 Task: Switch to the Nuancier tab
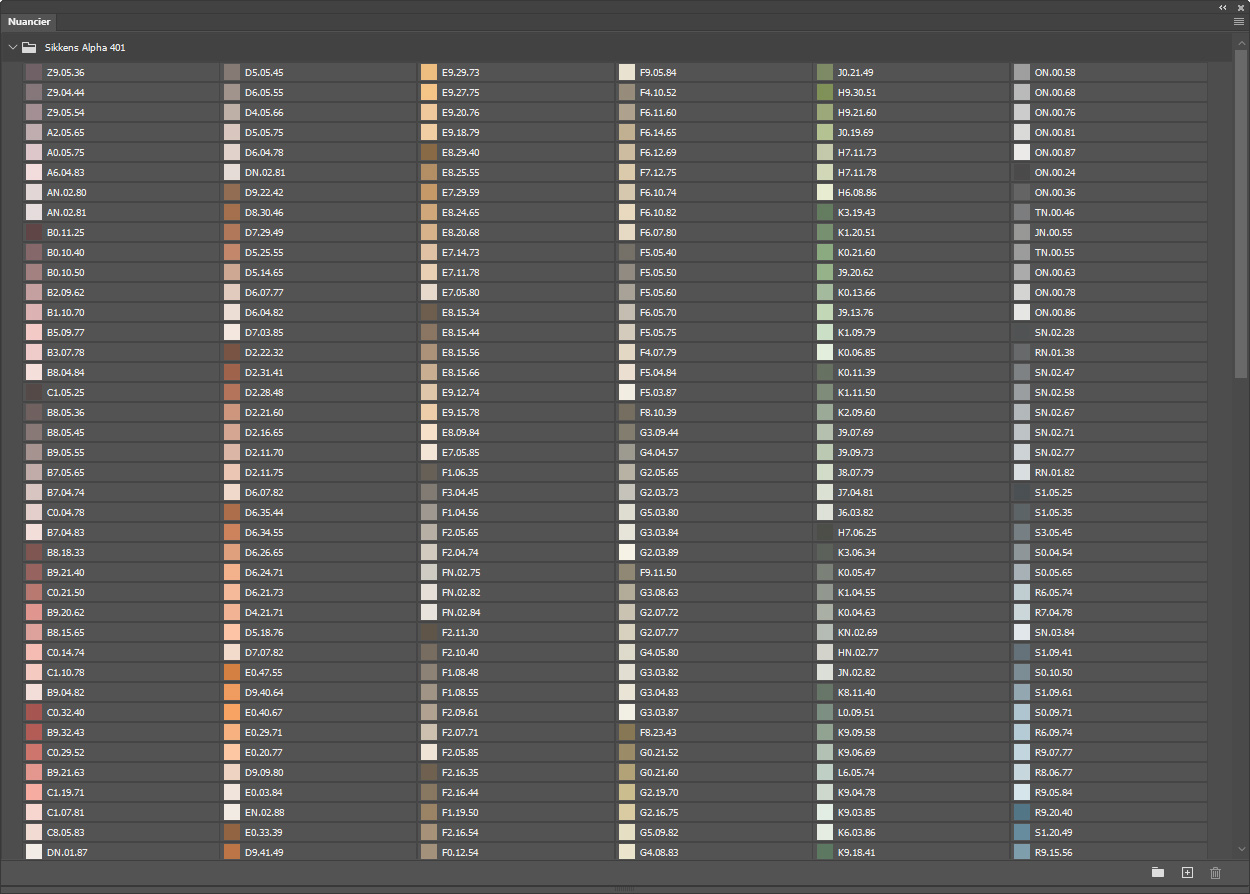[29, 21]
